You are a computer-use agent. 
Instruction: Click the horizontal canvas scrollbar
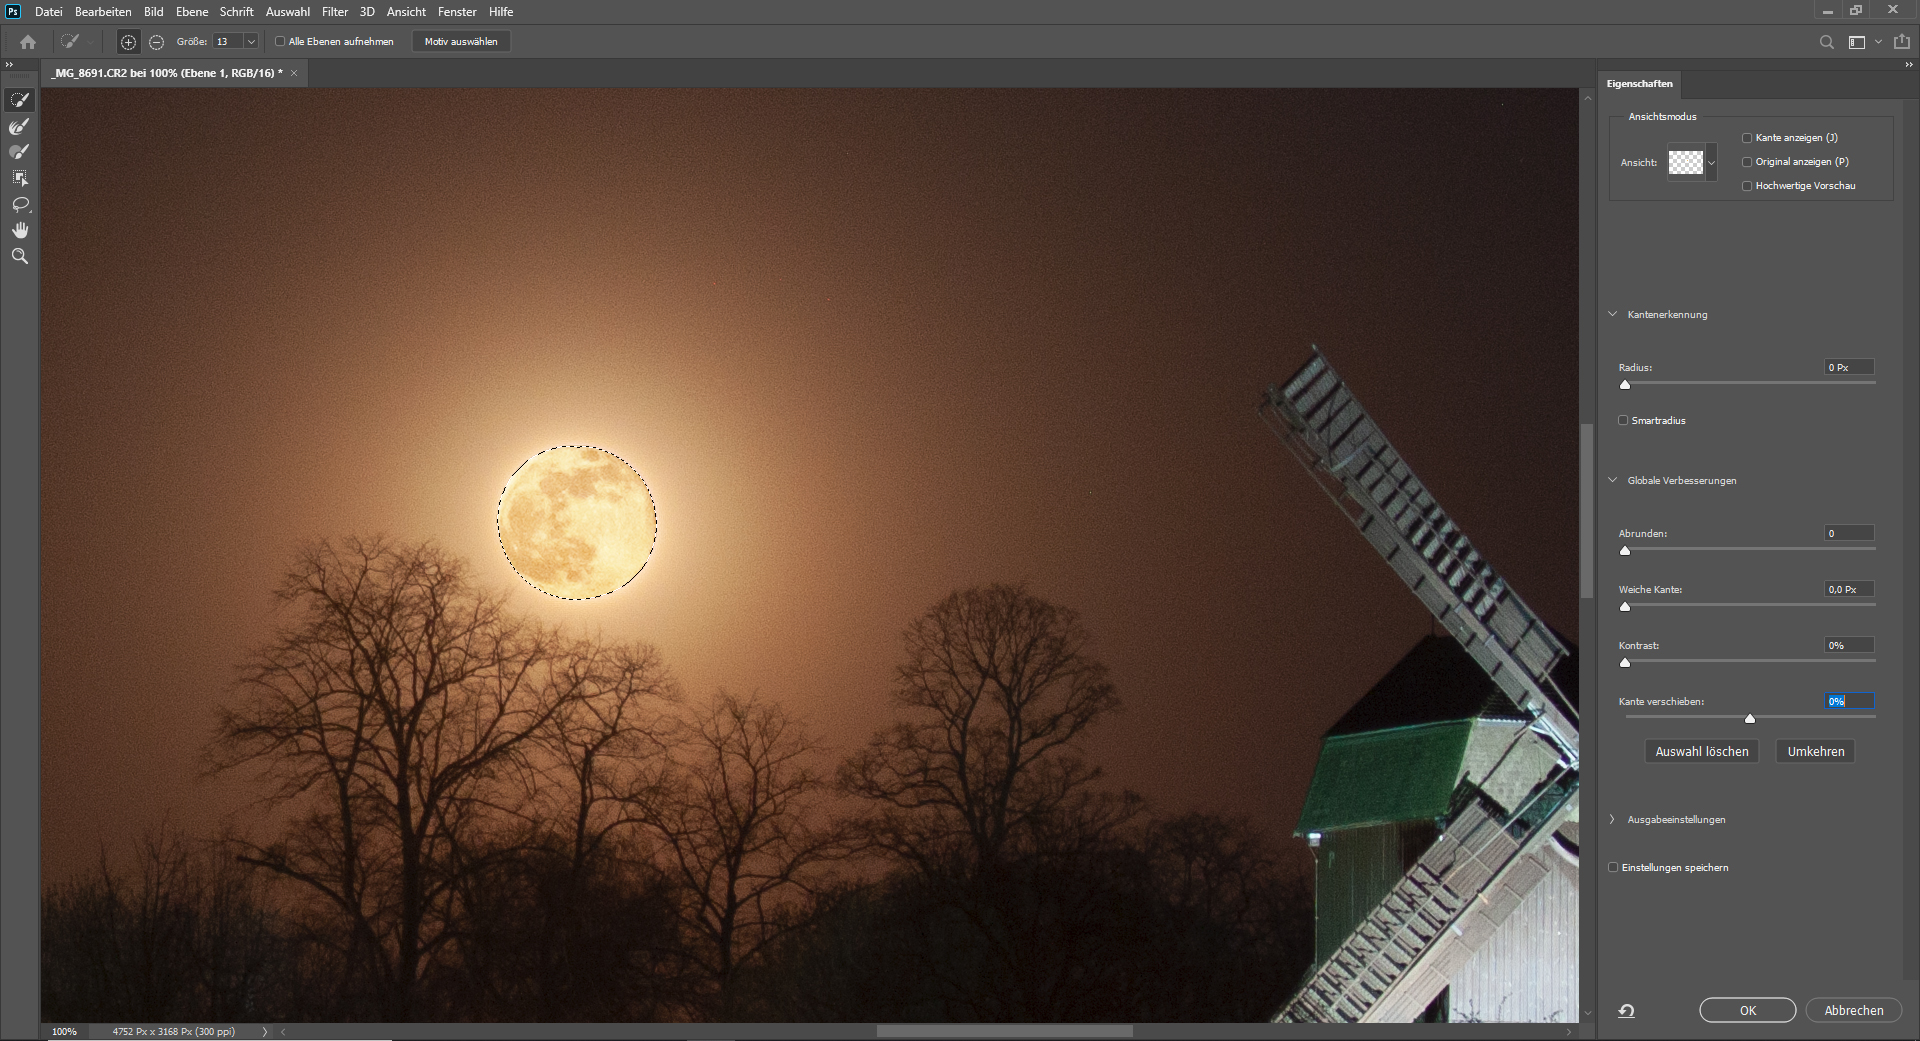click(x=1005, y=1032)
